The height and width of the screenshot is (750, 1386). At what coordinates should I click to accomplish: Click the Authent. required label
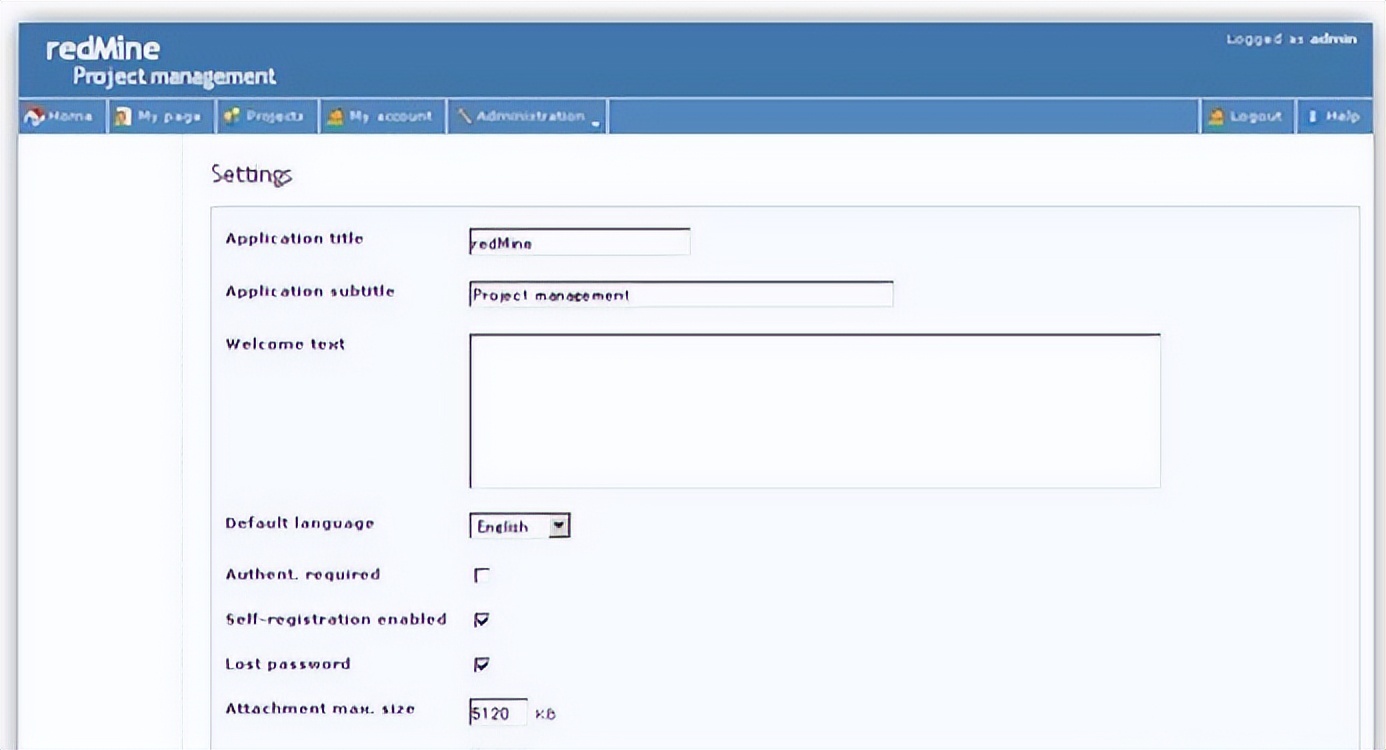pos(303,575)
